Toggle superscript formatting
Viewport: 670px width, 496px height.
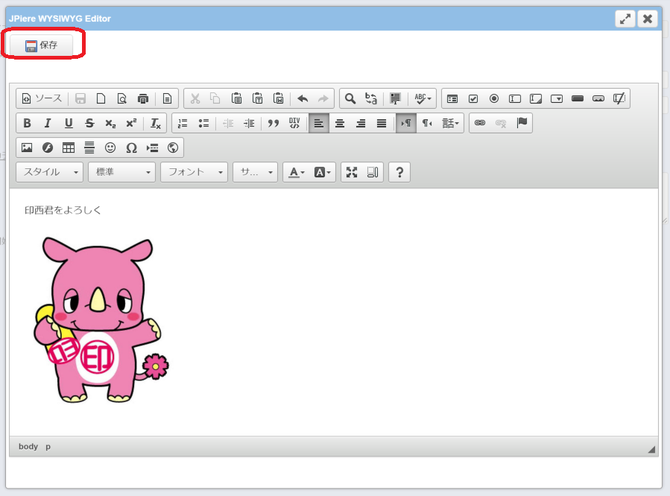[x=131, y=123]
